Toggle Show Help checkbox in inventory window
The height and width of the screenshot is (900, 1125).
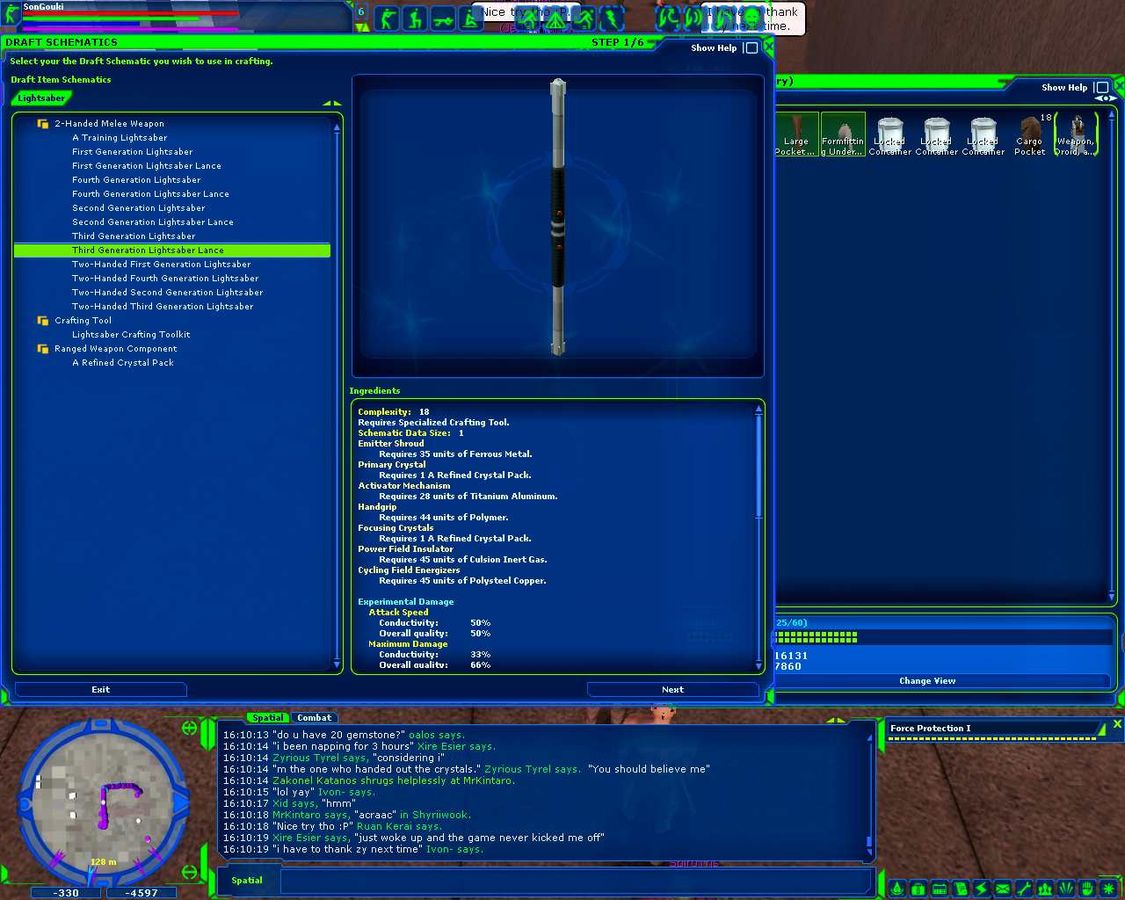(x=1100, y=88)
